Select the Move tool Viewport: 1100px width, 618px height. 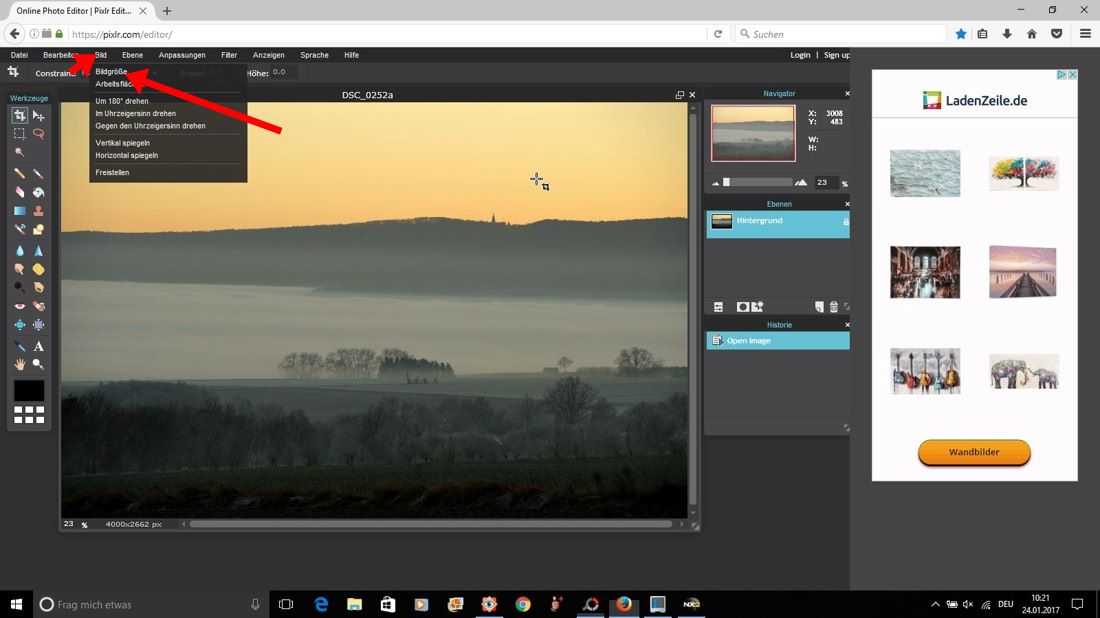[39, 115]
